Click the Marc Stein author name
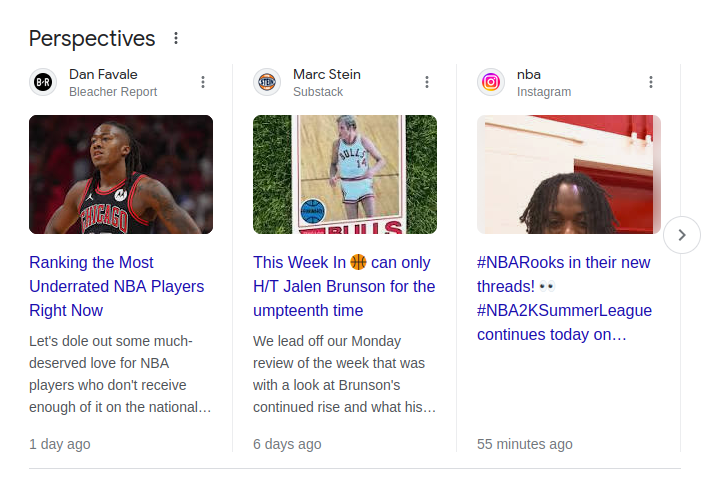The width and height of the screenshot is (711, 493). (x=327, y=74)
